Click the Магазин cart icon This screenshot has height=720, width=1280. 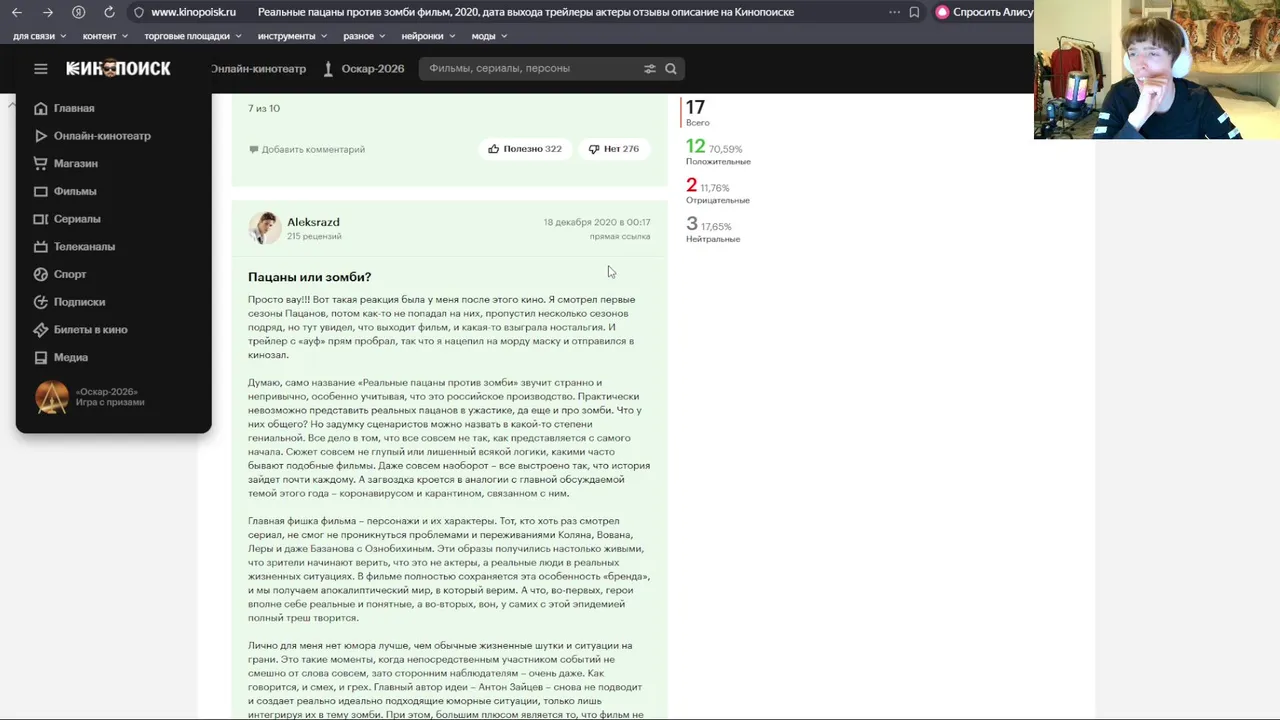click(x=41, y=163)
